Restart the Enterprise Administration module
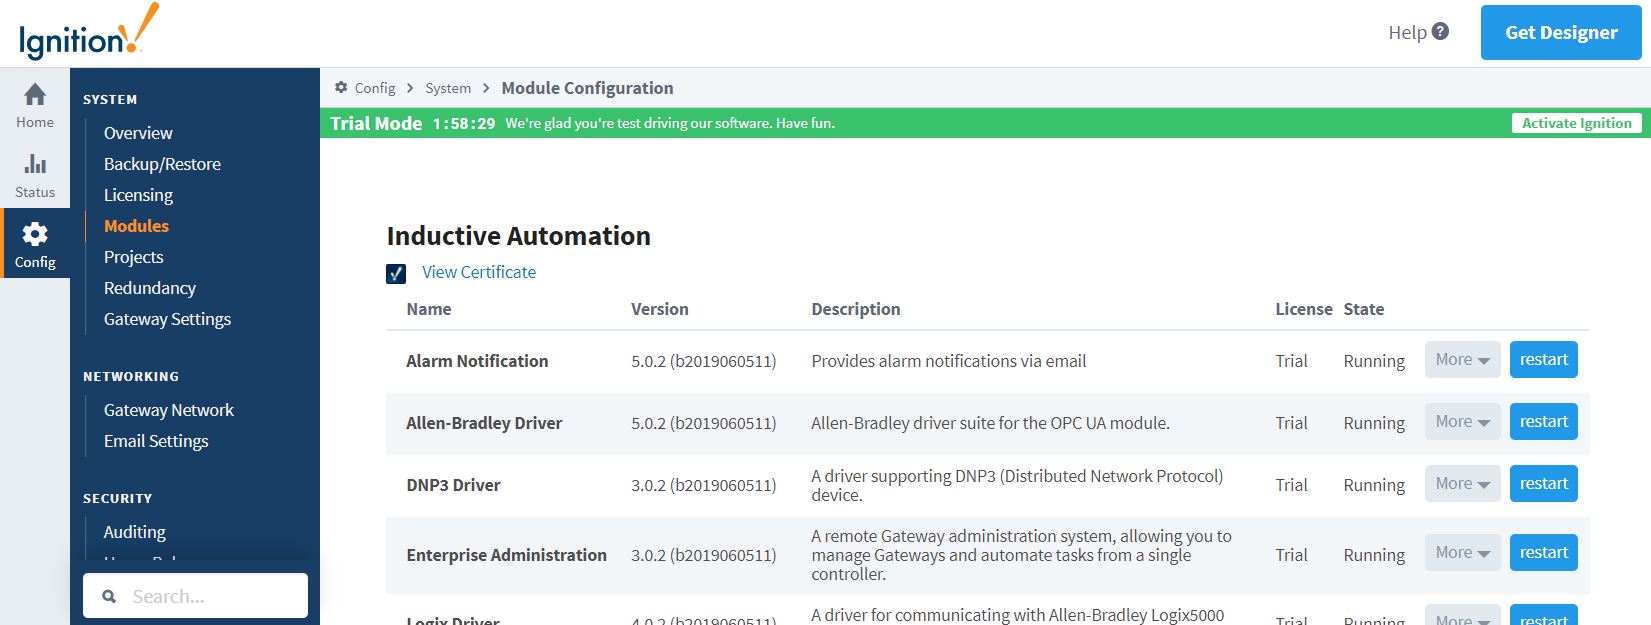 [1543, 553]
